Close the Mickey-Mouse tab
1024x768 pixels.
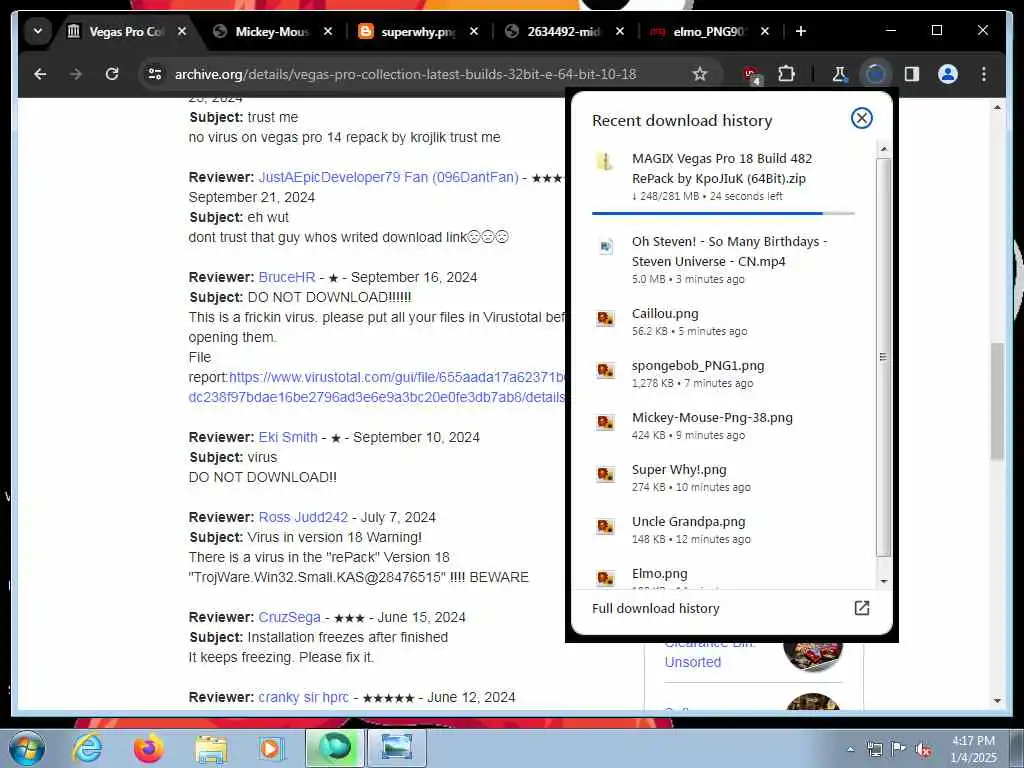328,31
